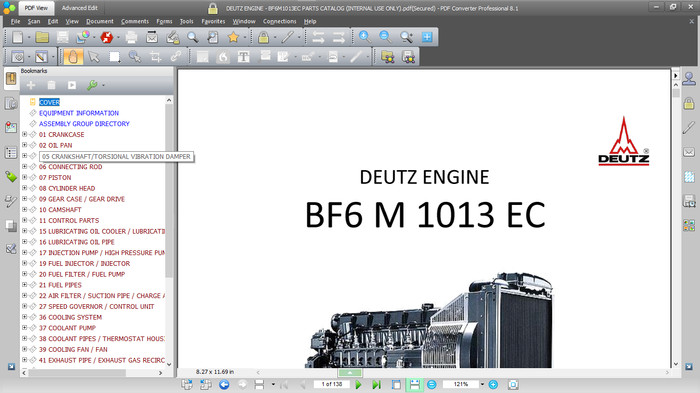
Task: Go to previous view blue arrow
Action: coord(224,385)
